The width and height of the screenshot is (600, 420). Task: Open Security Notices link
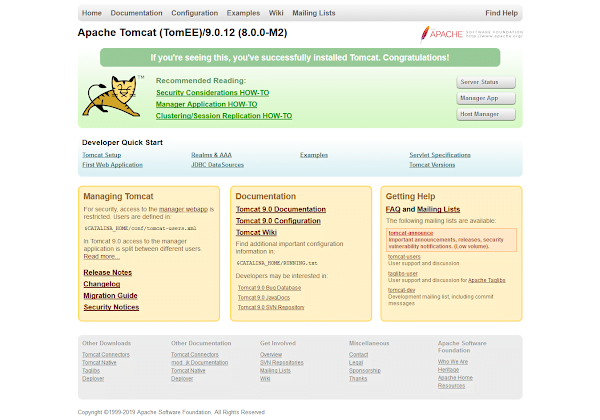[x=111, y=307]
